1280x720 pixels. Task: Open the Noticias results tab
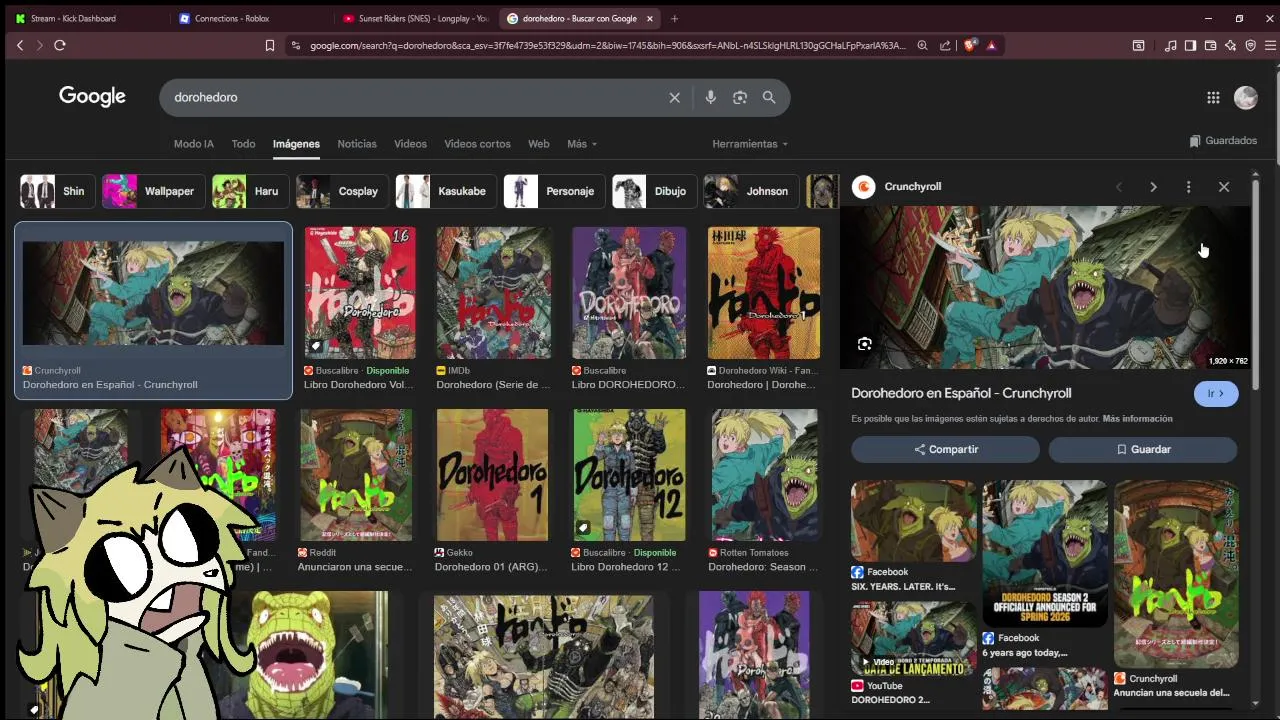coord(357,144)
